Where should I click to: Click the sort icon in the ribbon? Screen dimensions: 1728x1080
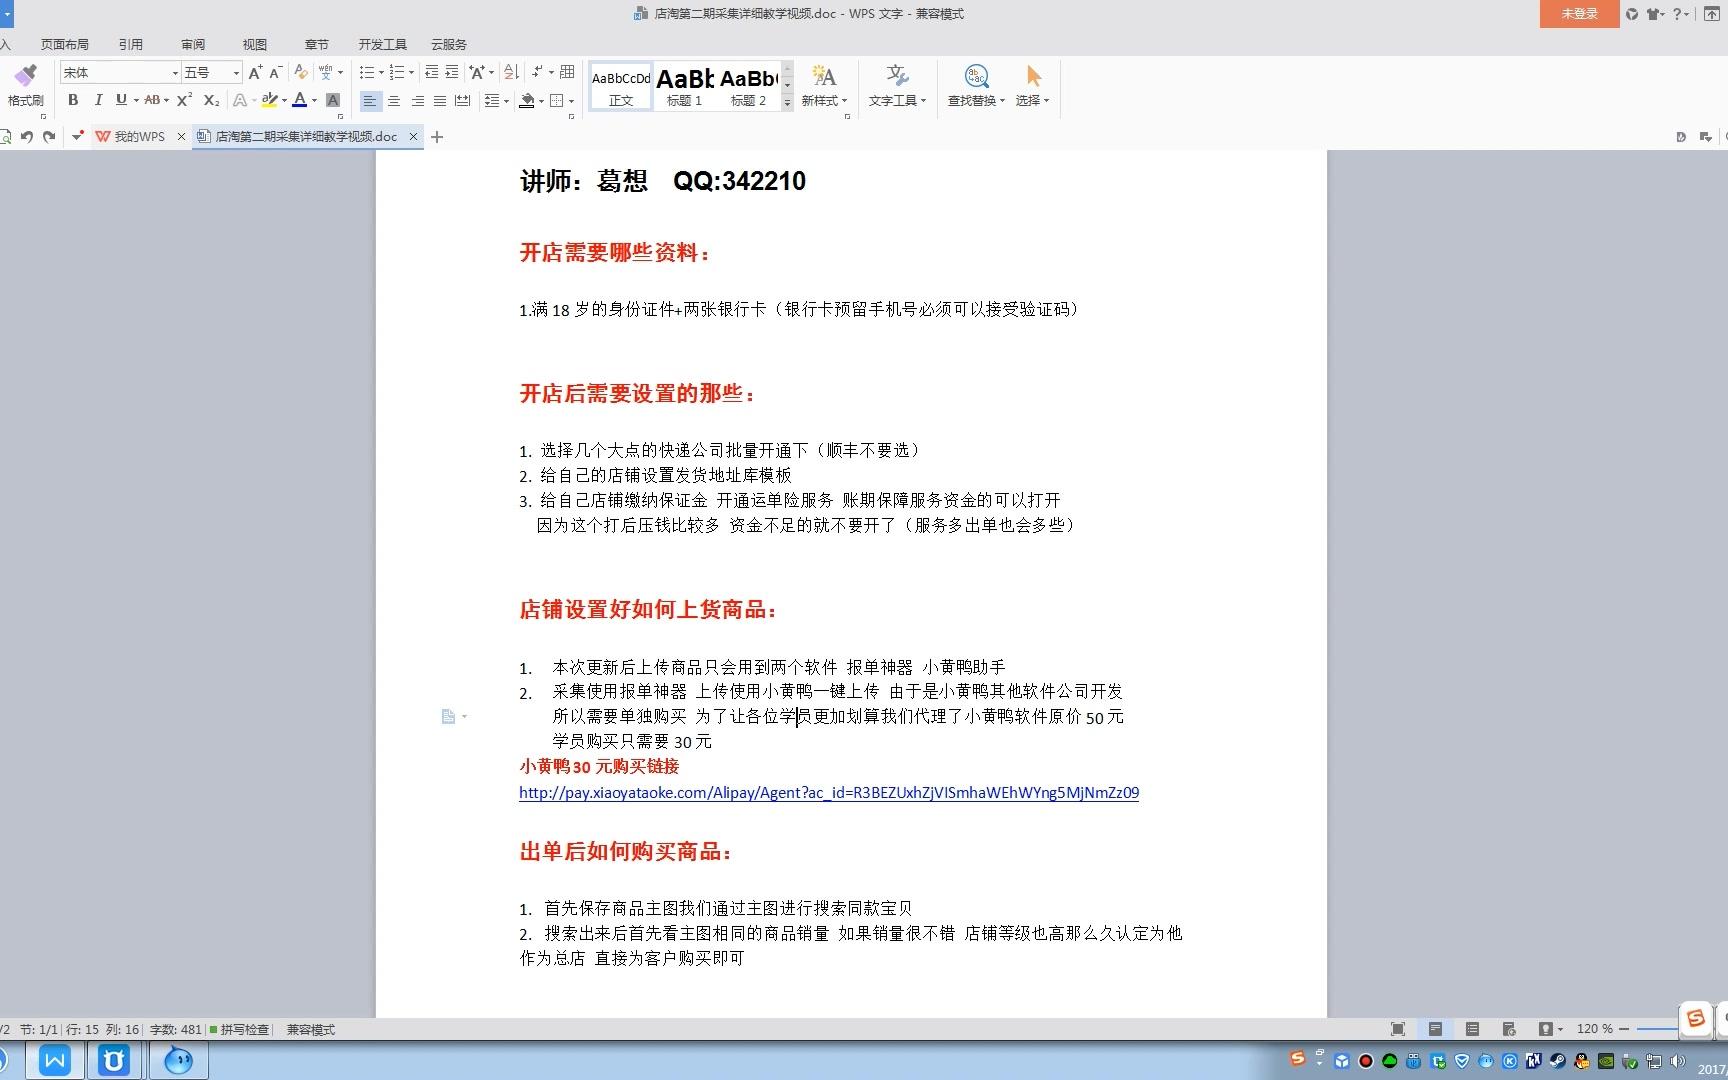point(511,72)
